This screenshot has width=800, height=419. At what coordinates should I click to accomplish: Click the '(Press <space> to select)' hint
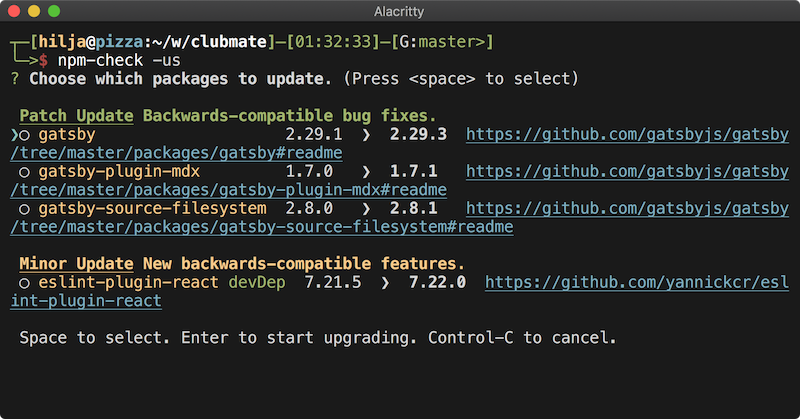[461, 79]
